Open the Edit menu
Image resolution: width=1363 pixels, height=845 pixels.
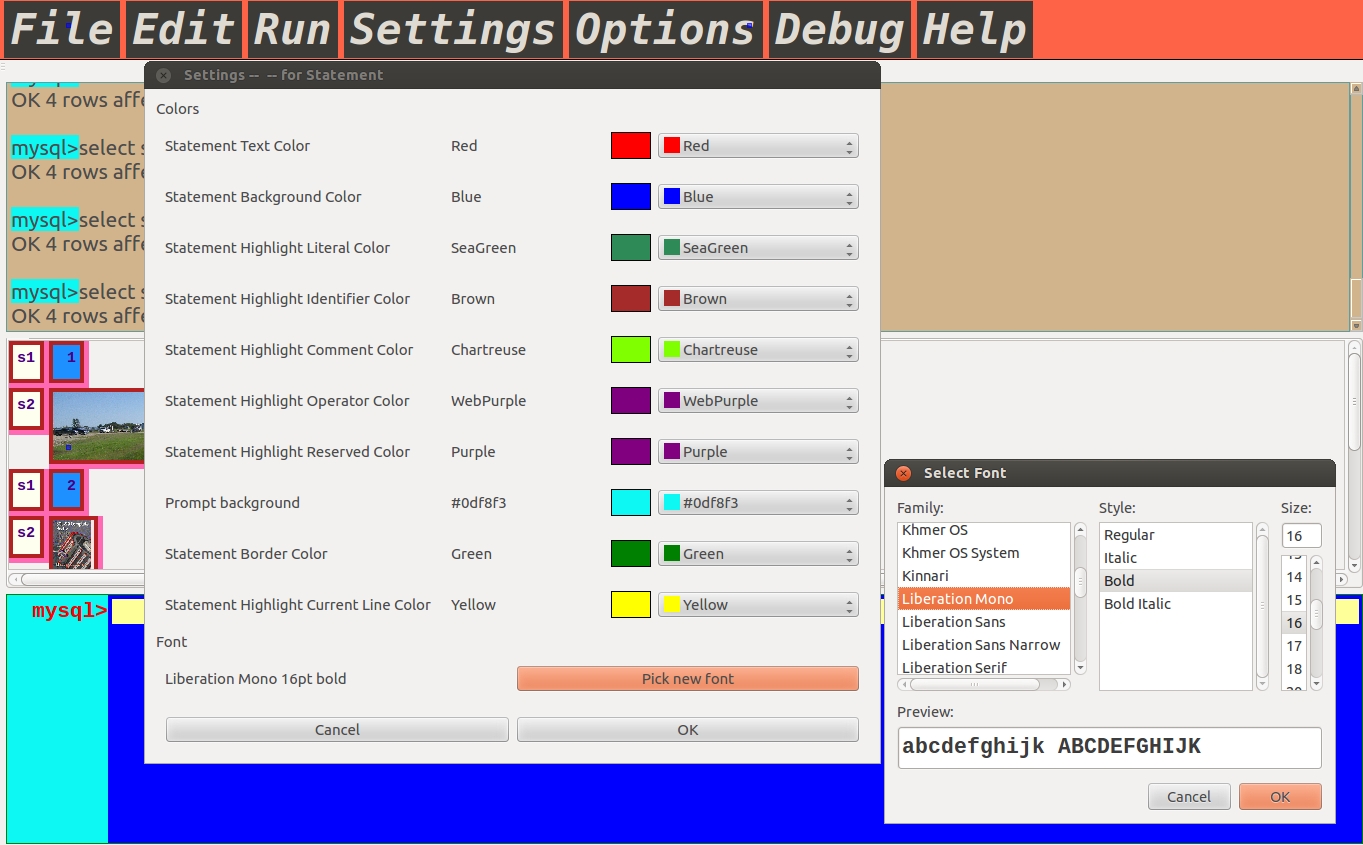(183, 29)
